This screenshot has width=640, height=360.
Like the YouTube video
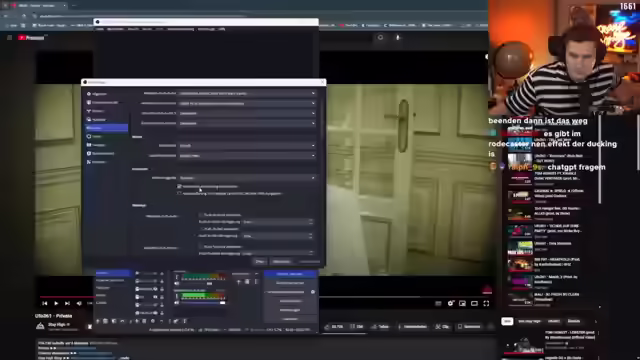(334, 327)
